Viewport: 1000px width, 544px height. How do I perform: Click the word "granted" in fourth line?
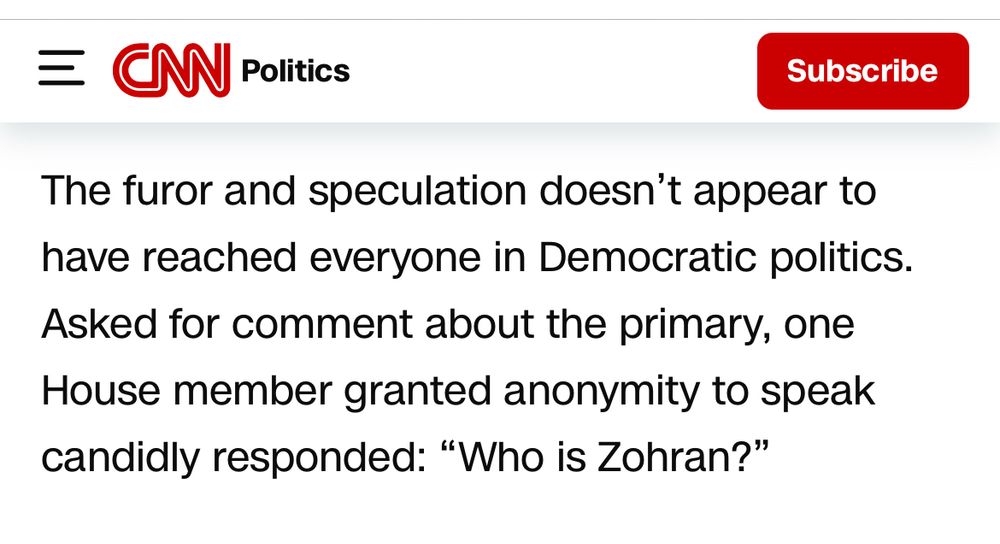point(418,392)
